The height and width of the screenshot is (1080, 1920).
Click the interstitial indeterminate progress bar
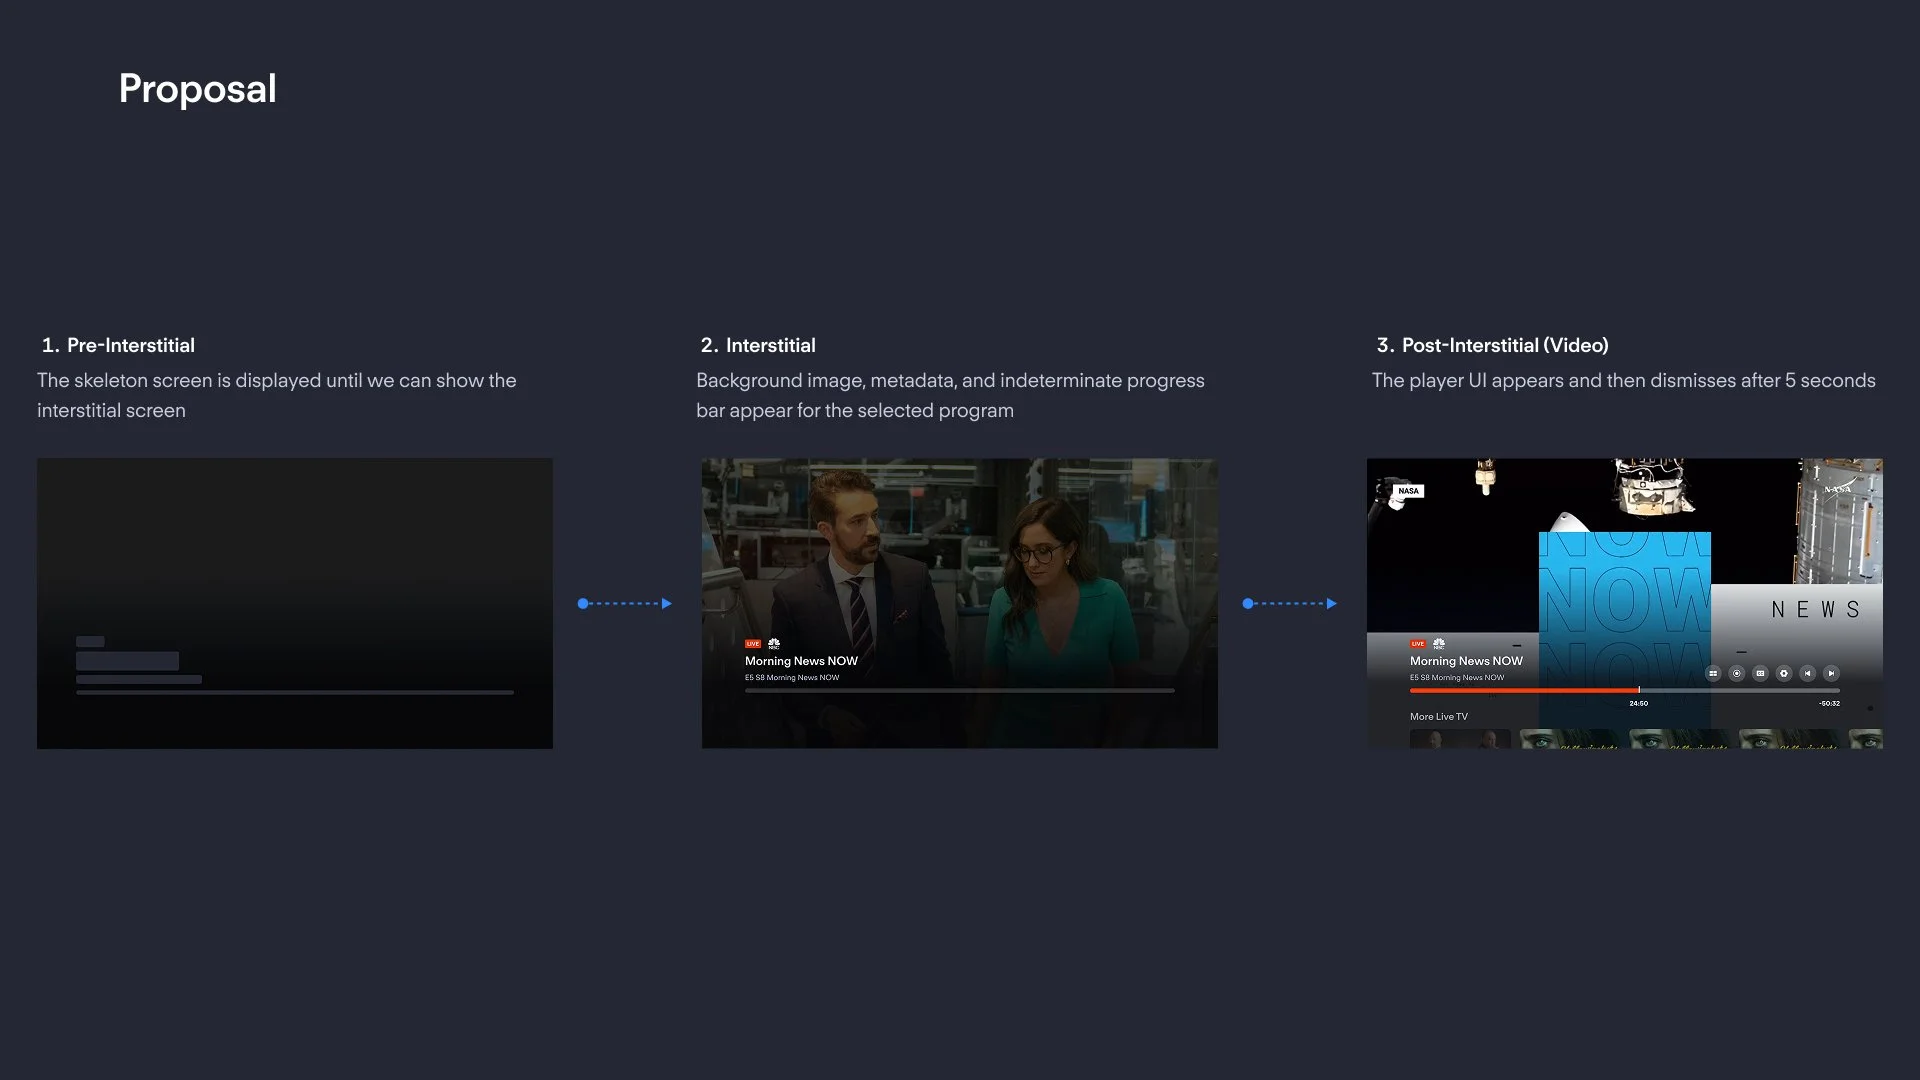pyautogui.click(x=959, y=690)
